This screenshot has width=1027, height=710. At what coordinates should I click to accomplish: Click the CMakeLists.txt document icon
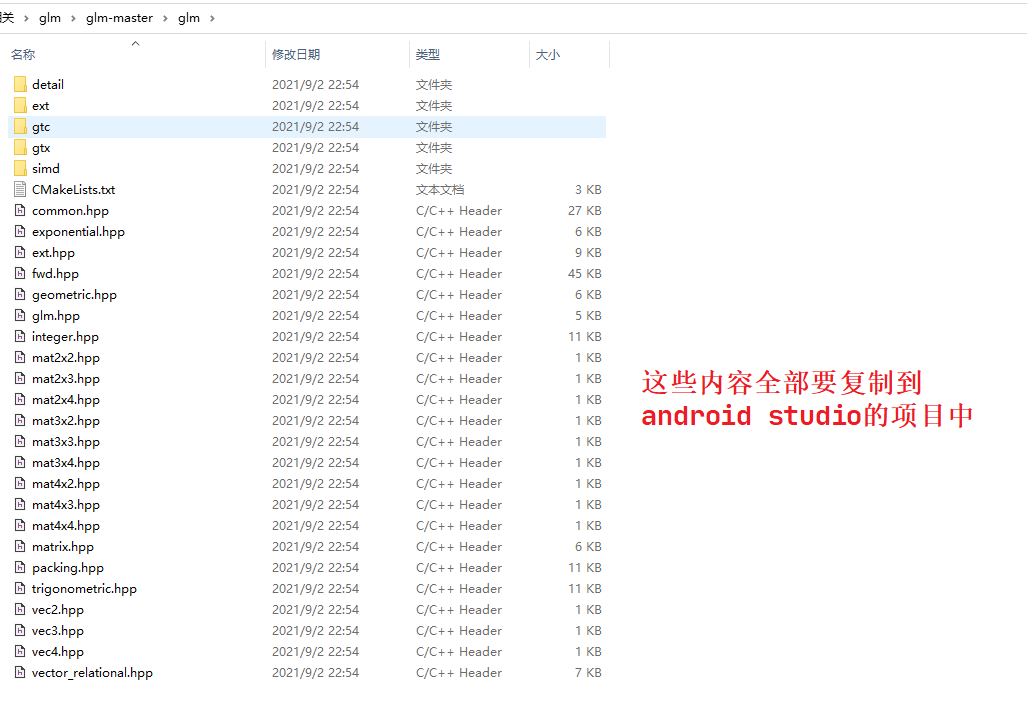pos(20,189)
